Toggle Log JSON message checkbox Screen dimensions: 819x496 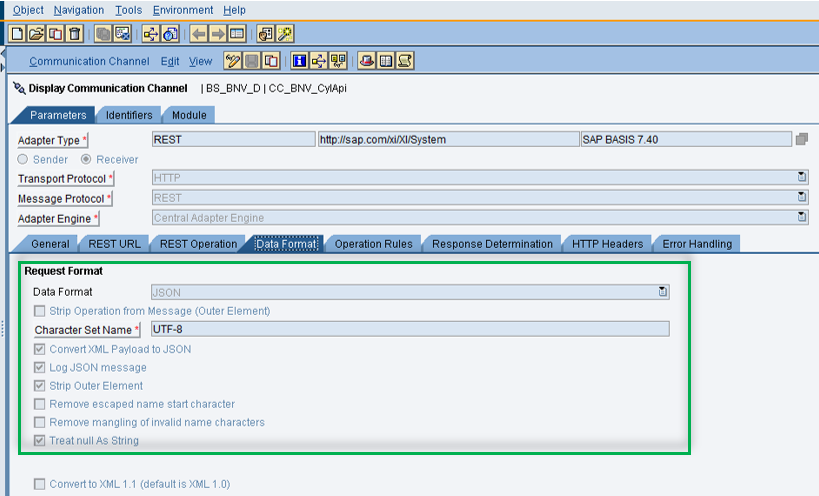coord(39,368)
